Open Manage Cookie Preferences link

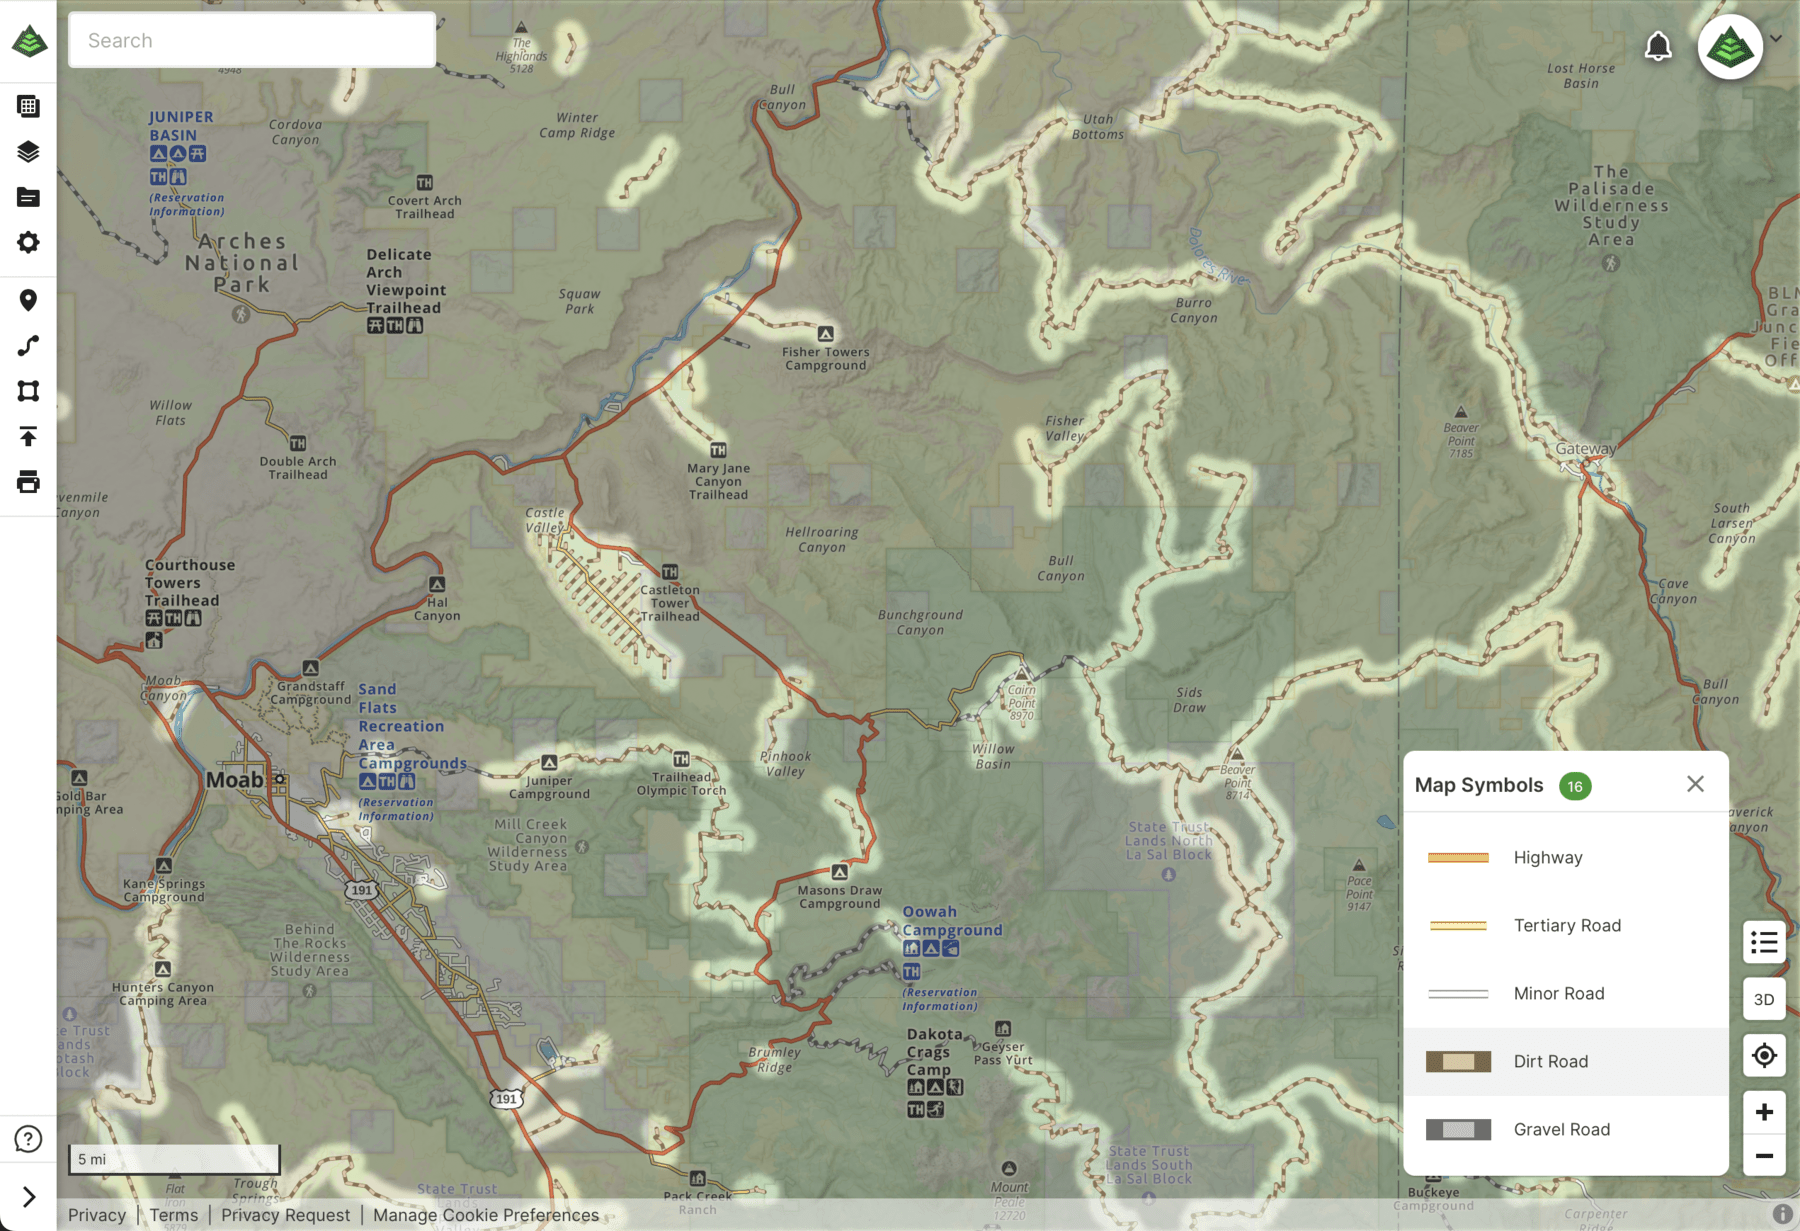(x=486, y=1215)
